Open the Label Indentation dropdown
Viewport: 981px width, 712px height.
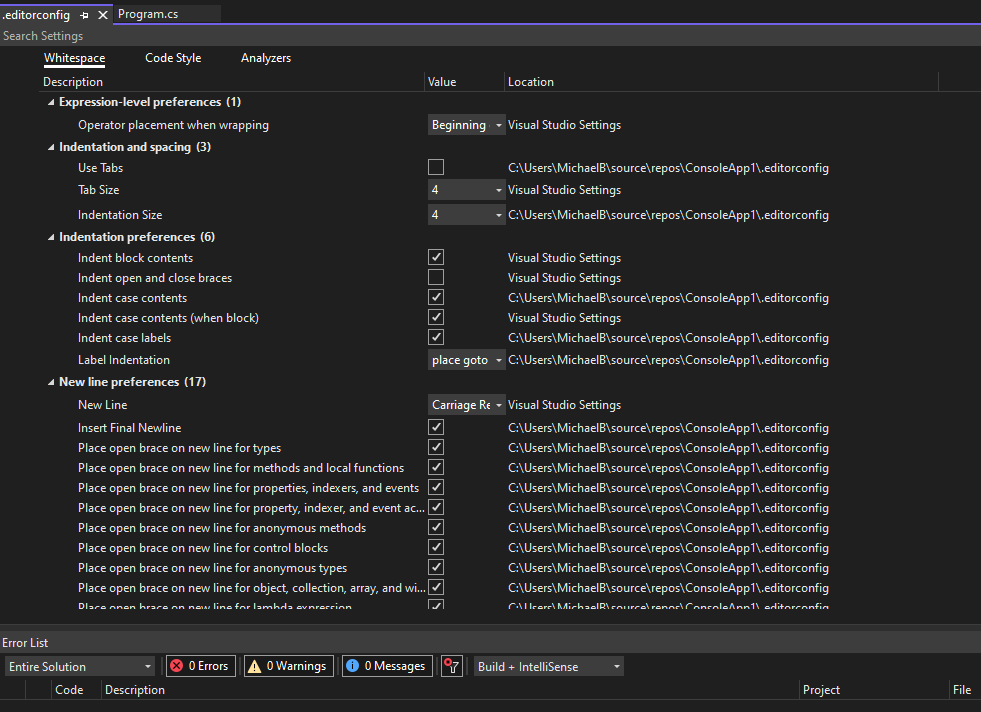coord(466,360)
